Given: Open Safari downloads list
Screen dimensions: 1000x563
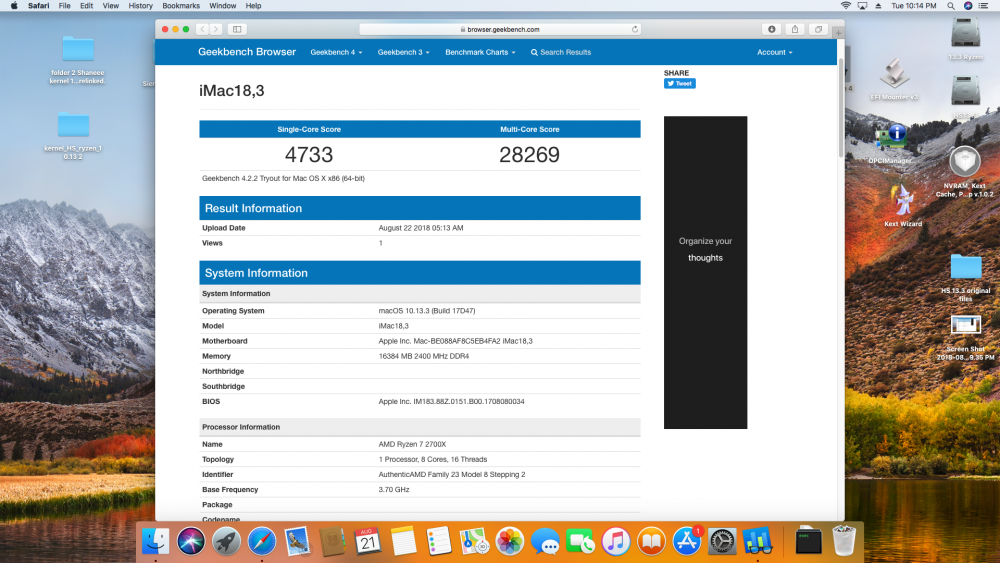Looking at the screenshot, I should click(x=771, y=29).
